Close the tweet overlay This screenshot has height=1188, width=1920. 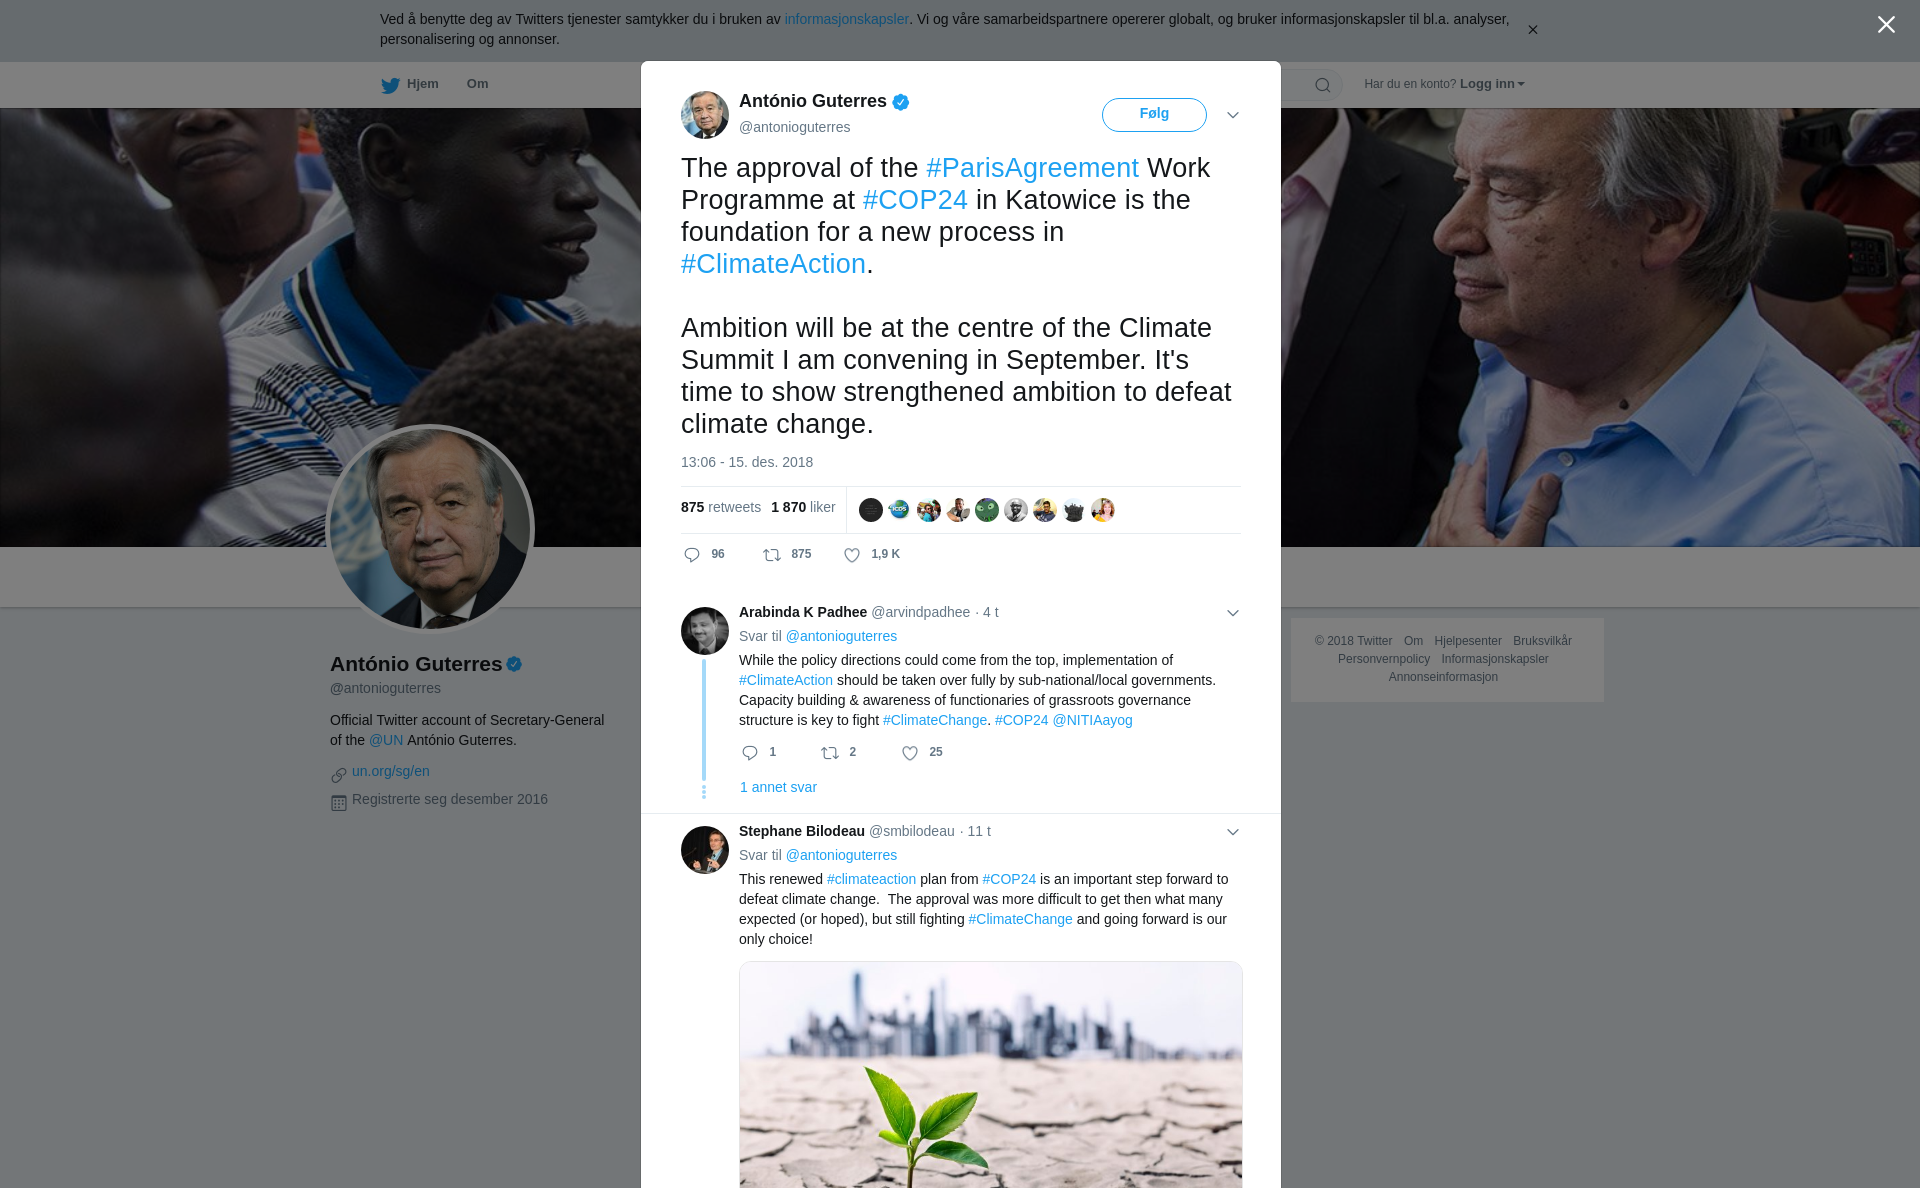pyautogui.click(x=1886, y=25)
